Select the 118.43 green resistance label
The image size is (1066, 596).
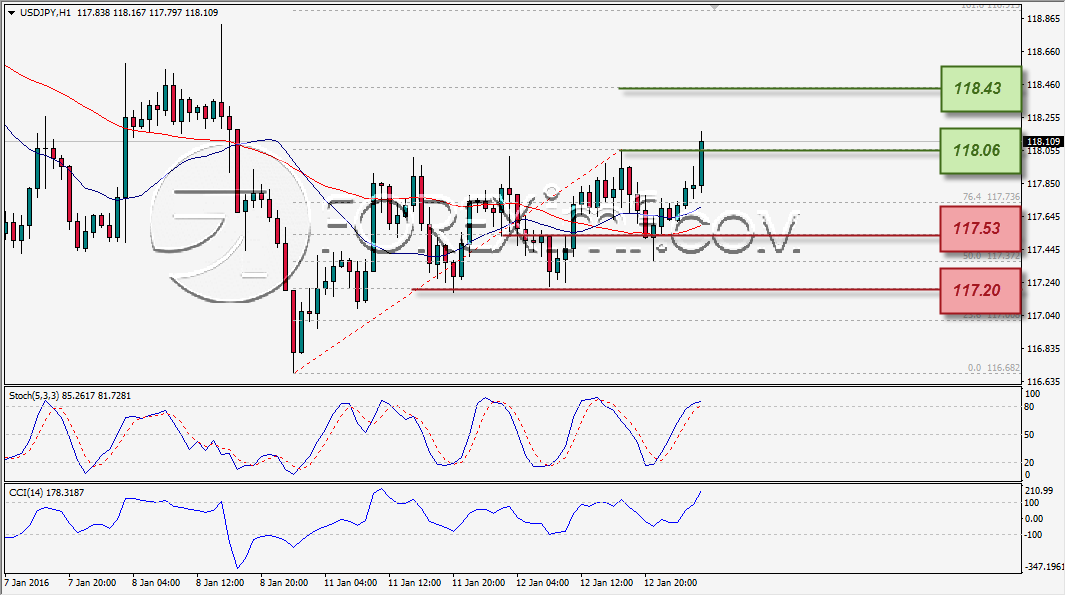980,88
